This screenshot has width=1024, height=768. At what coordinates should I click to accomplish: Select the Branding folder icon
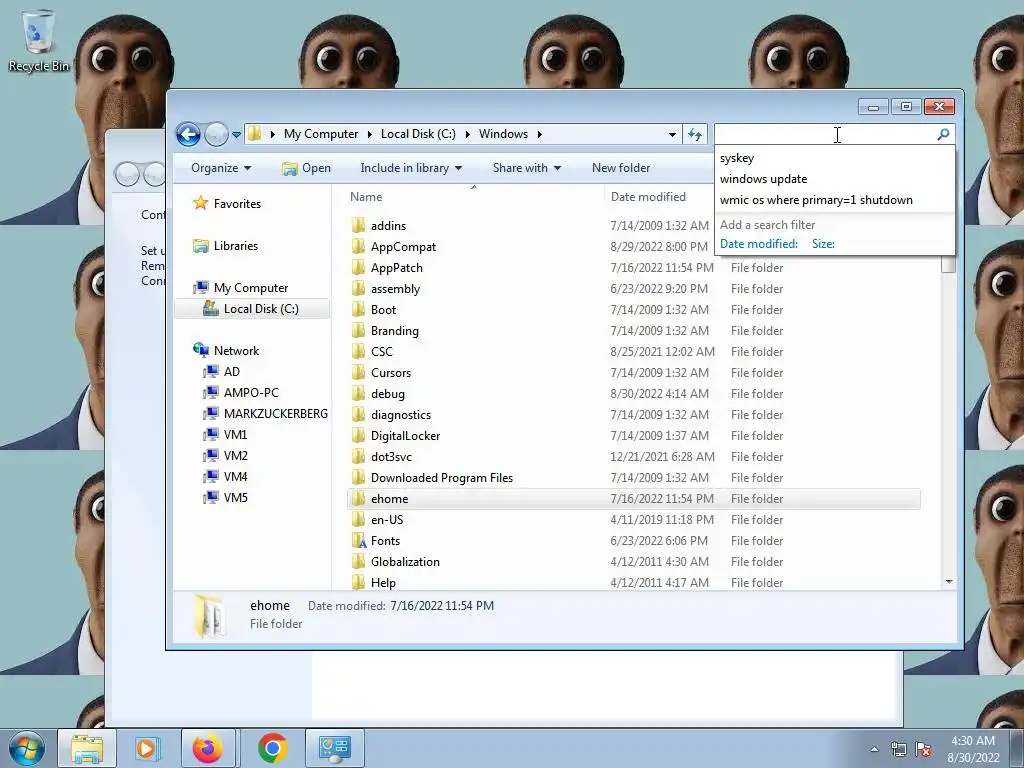pos(358,330)
